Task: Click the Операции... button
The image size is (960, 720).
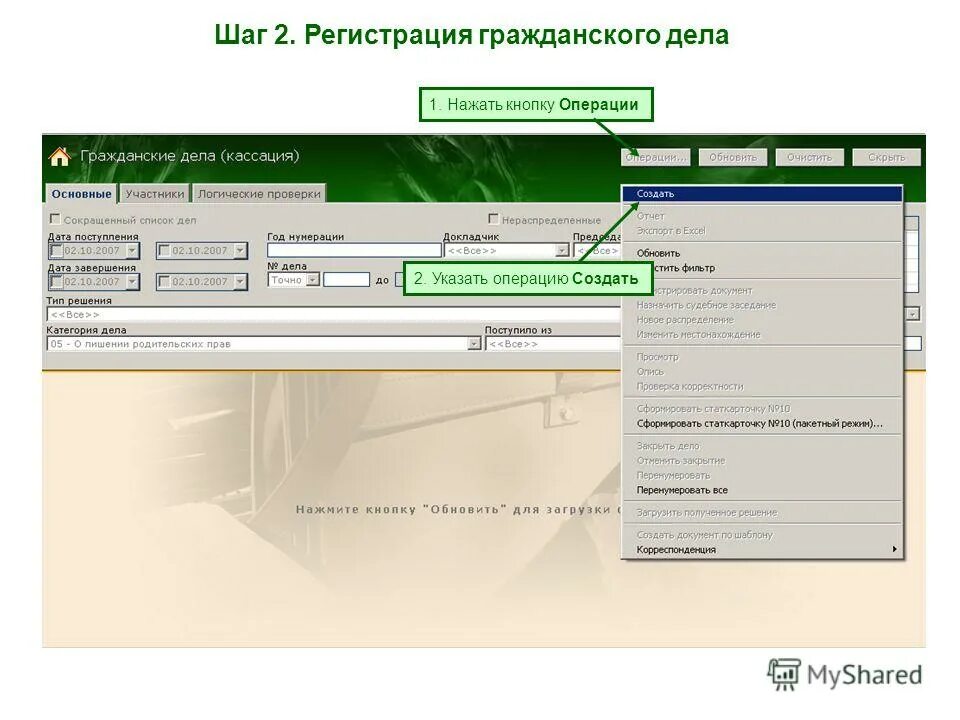Action: [656, 157]
